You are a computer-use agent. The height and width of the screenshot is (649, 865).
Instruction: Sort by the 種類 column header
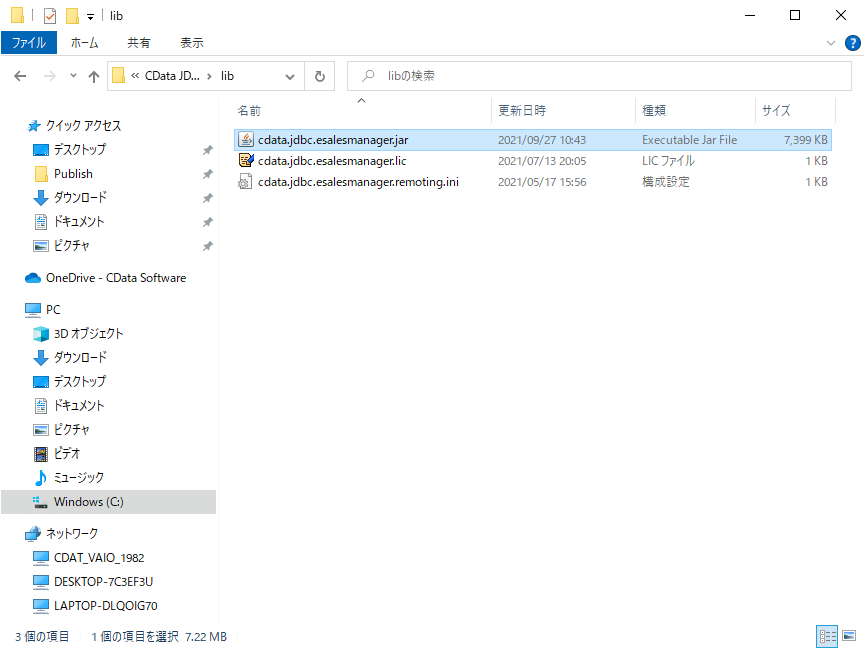pyautogui.click(x=654, y=110)
